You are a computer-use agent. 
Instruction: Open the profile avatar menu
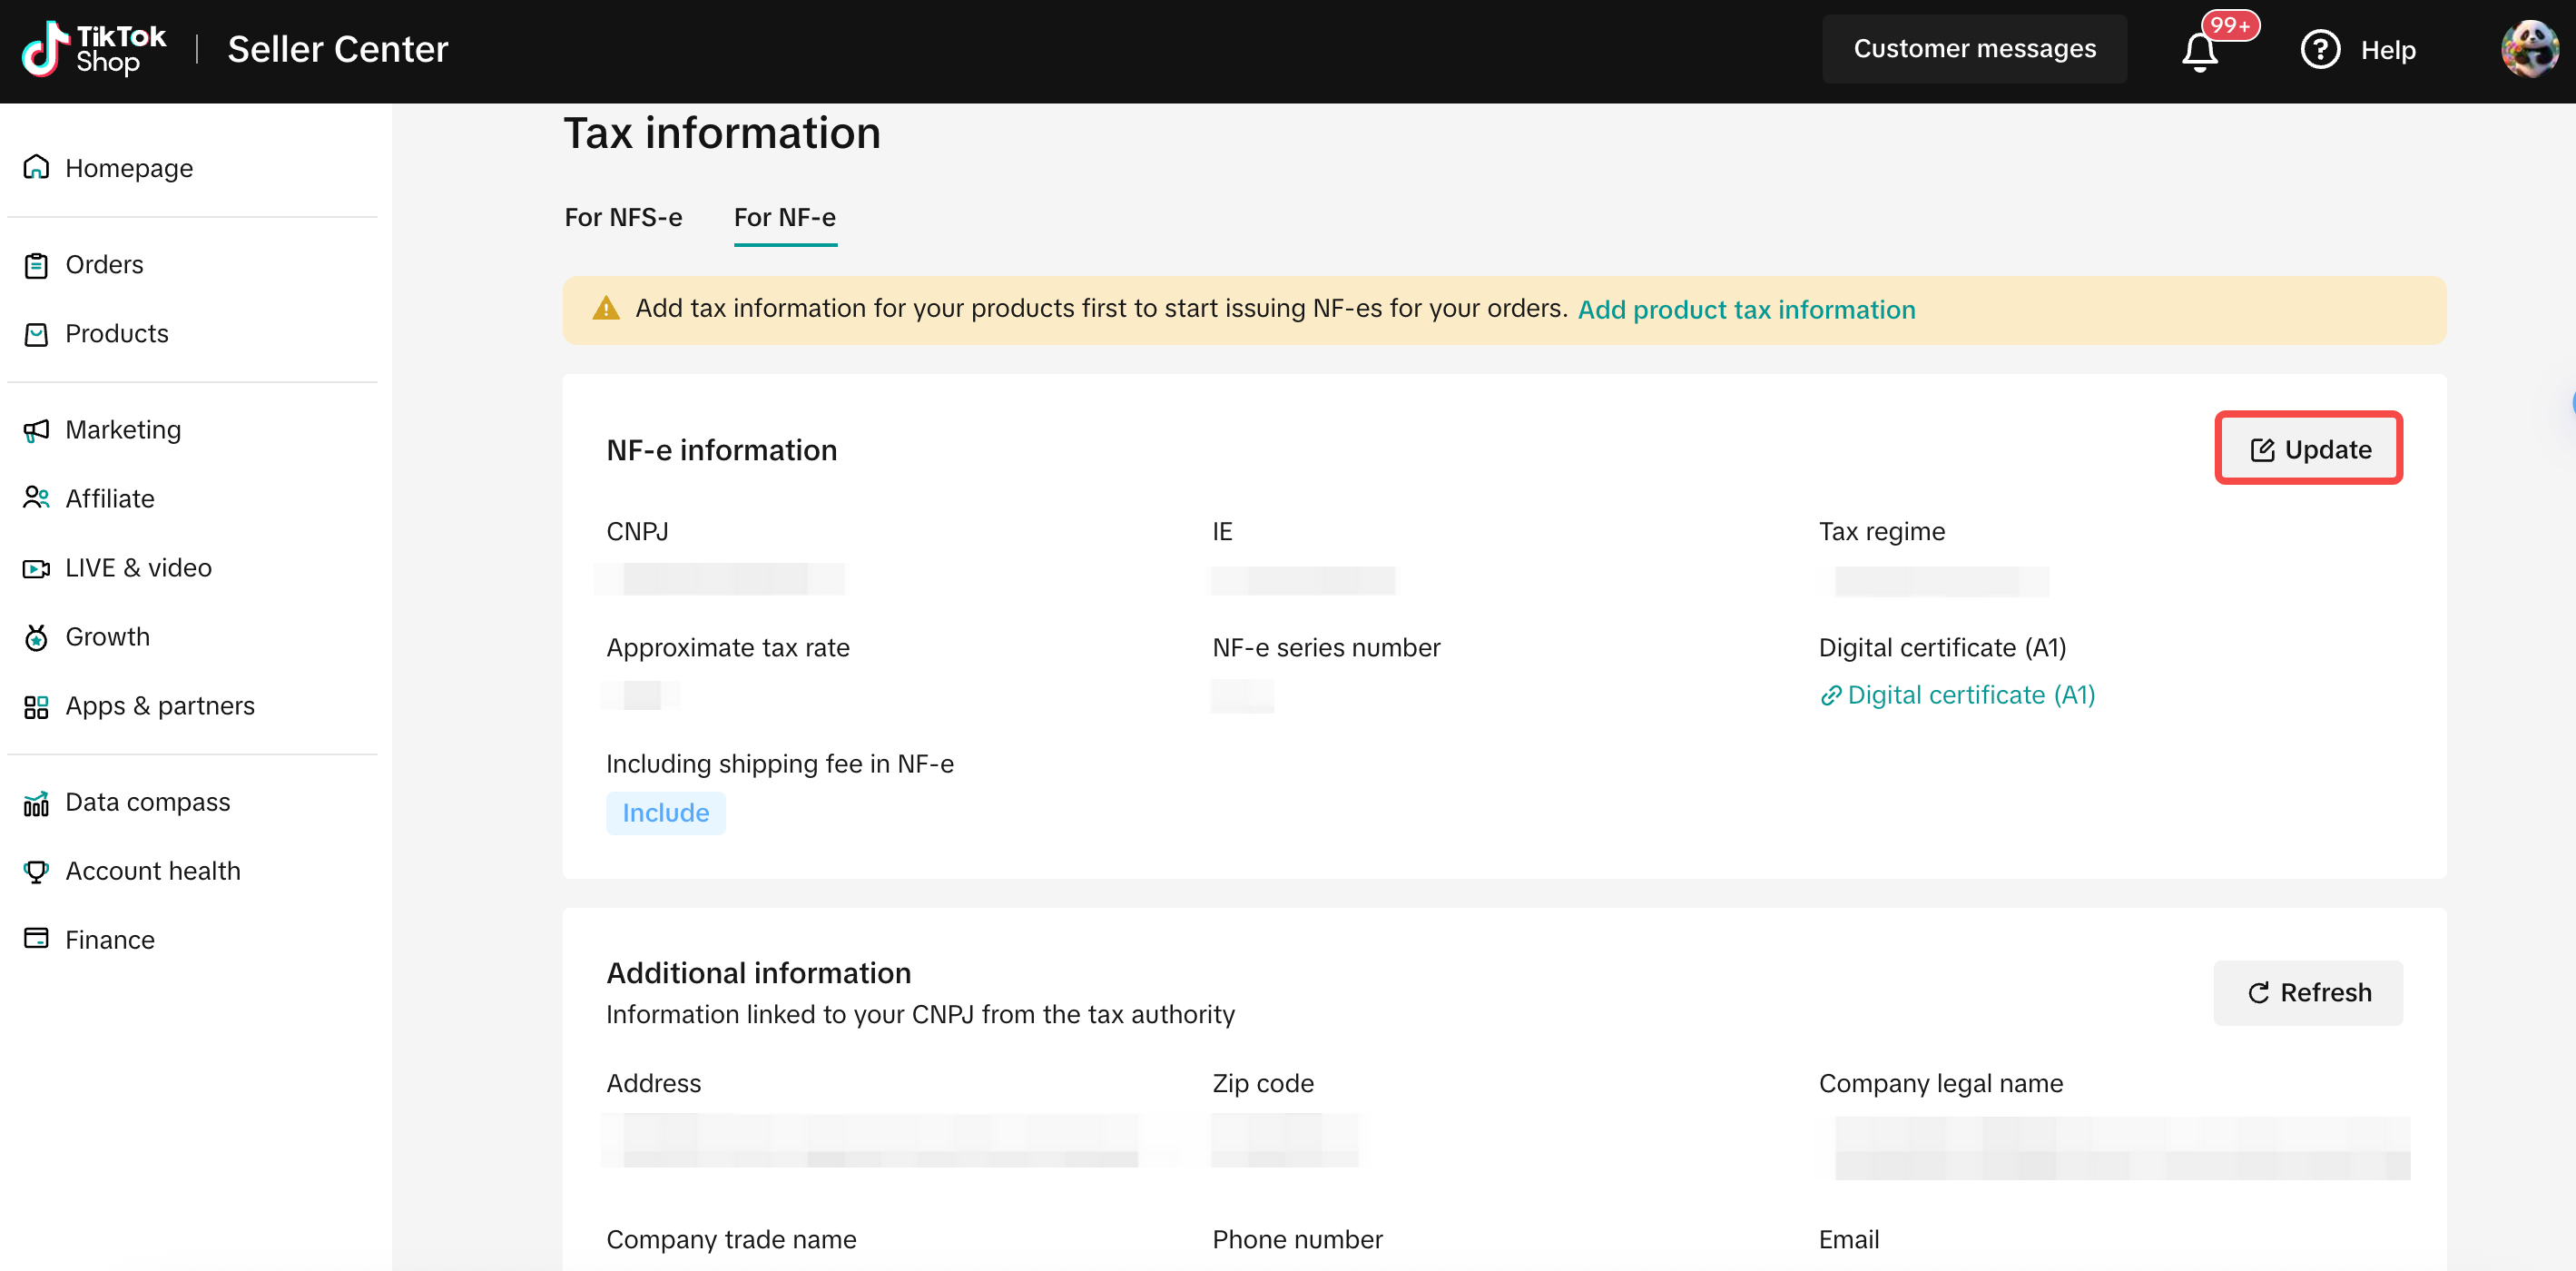2529,49
